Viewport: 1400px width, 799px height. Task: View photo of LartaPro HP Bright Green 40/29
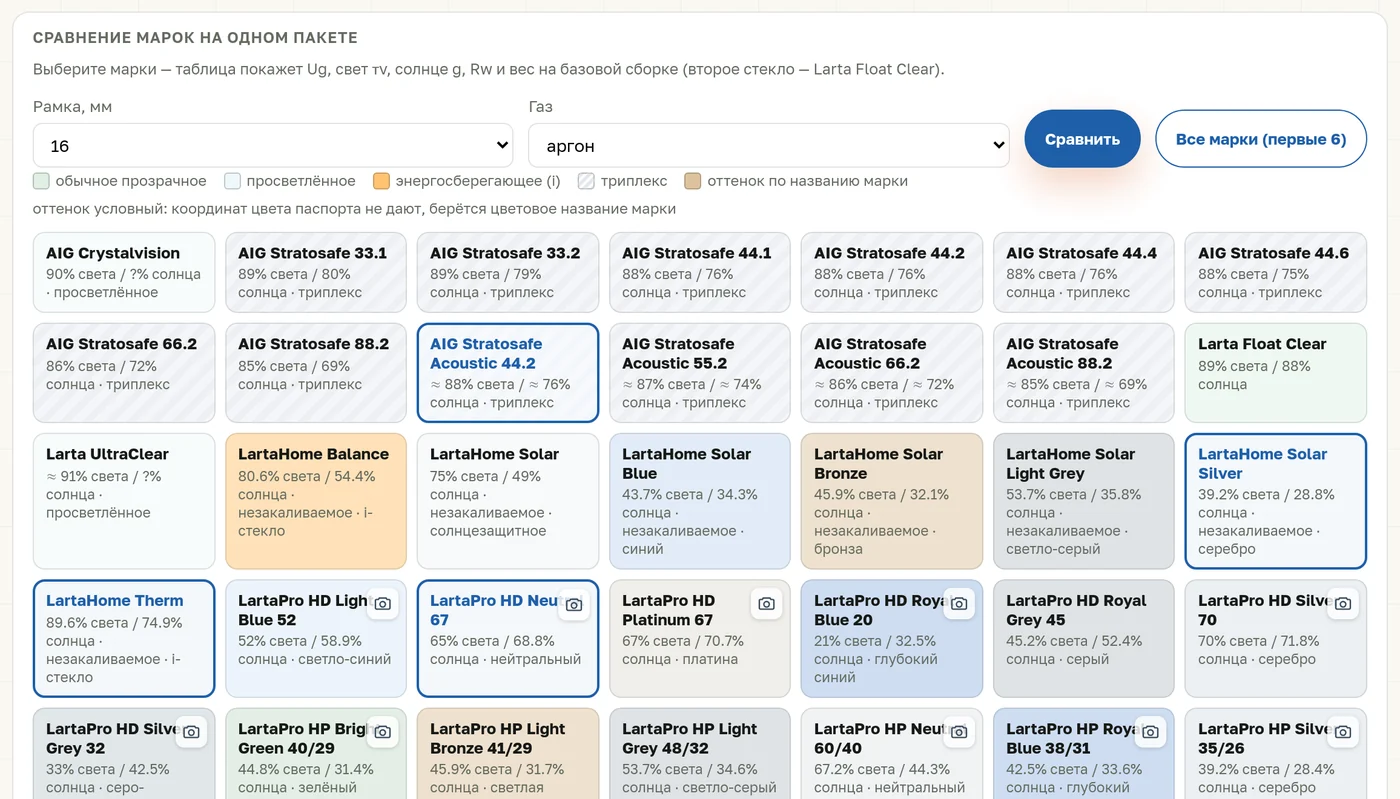point(382,732)
